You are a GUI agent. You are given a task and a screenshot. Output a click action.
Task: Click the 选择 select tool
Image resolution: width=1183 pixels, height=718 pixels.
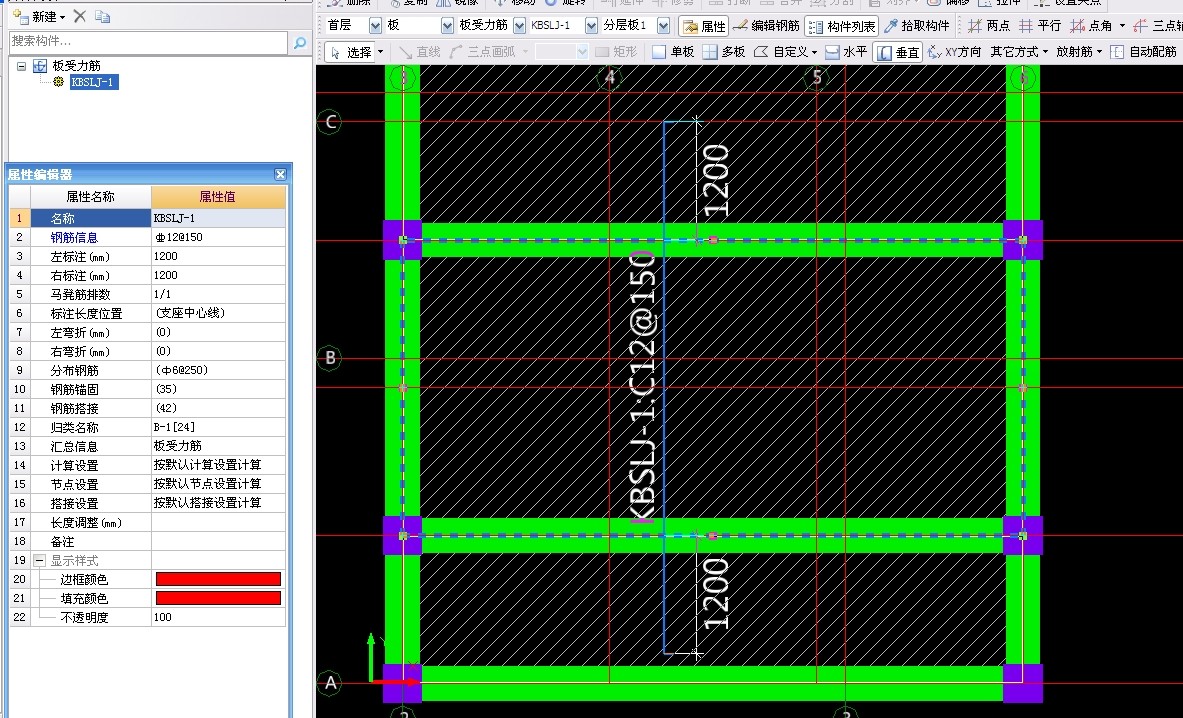[351, 52]
